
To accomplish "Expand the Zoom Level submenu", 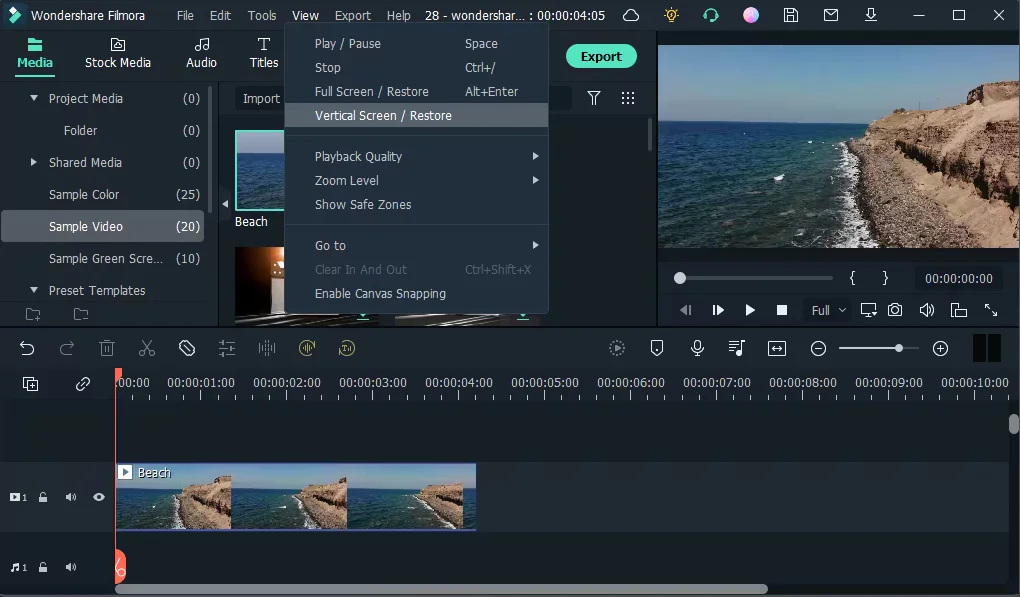I will pos(346,180).
